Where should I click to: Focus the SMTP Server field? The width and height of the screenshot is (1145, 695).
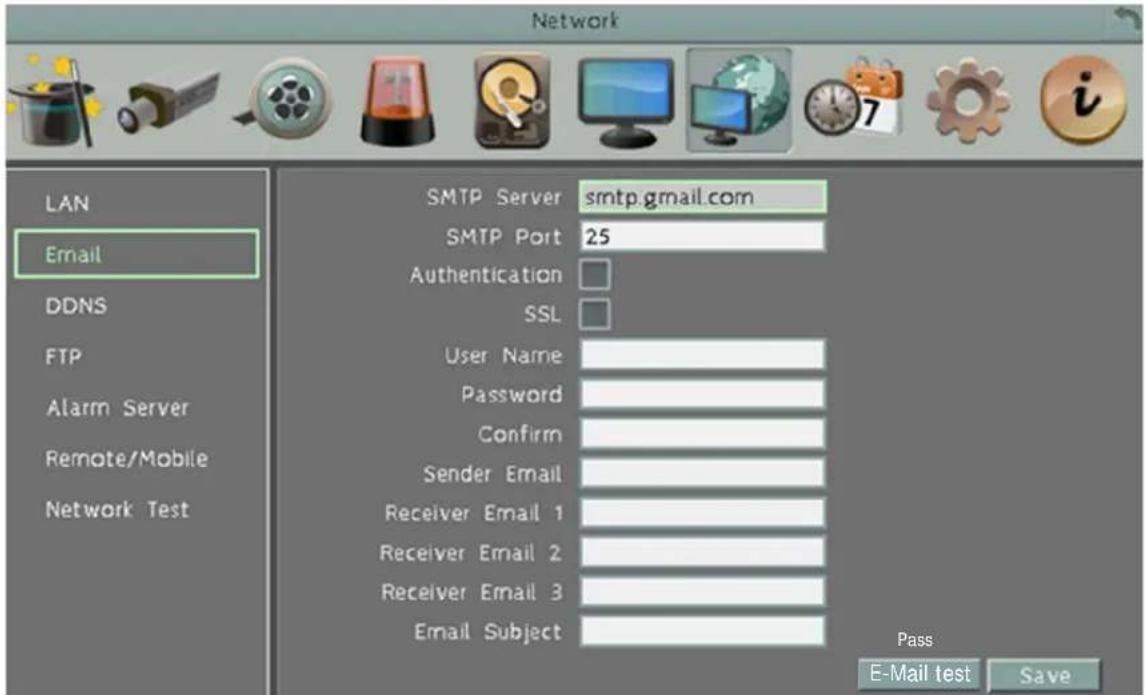(702, 197)
